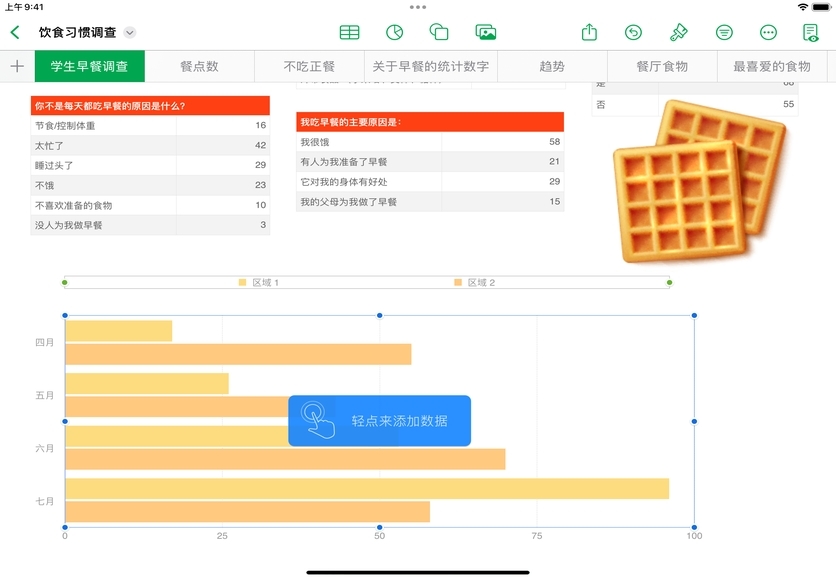
Task: Select the waffle image
Action: click(x=698, y=183)
